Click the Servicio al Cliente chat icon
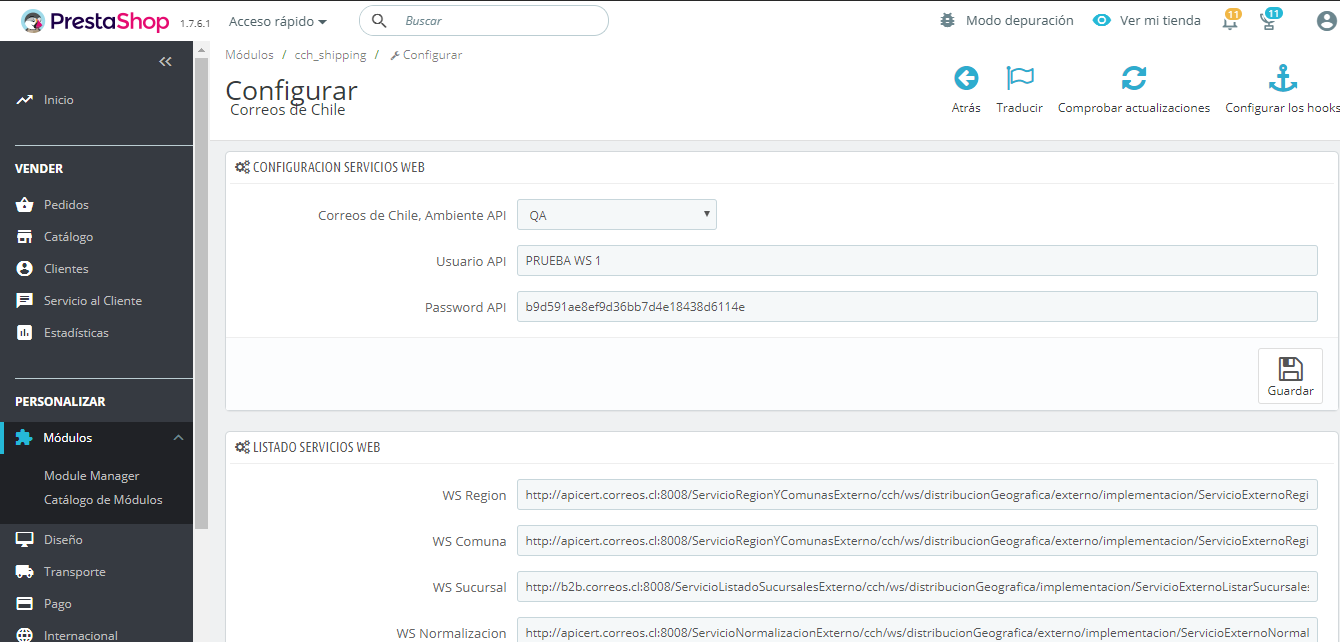This screenshot has height=642, width=1340. click(x=25, y=301)
